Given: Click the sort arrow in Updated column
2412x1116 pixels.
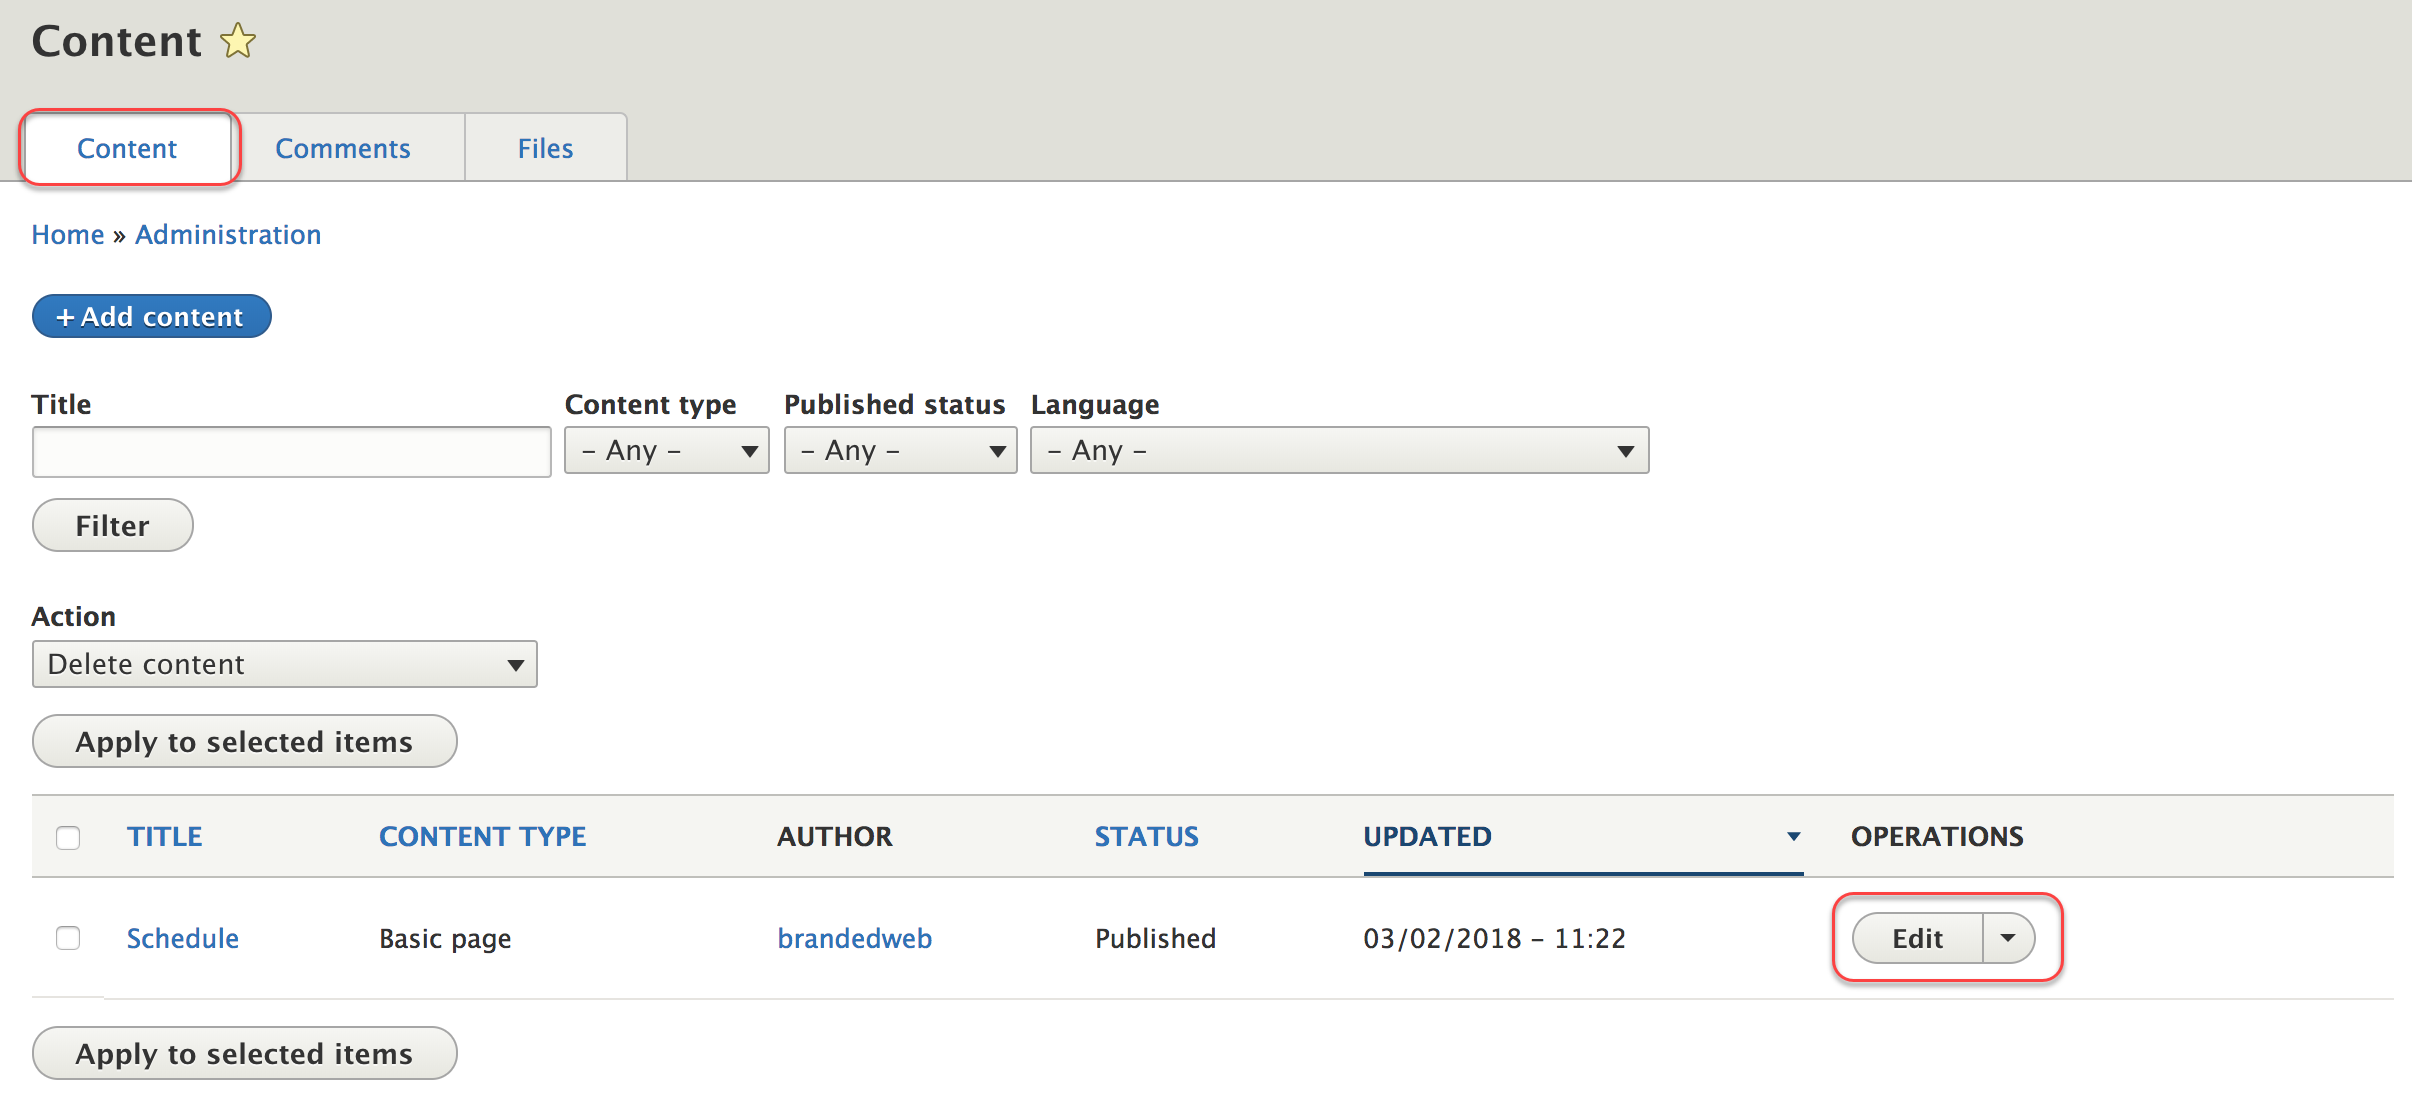Looking at the screenshot, I should pyautogui.click(x=1793, y=836).
